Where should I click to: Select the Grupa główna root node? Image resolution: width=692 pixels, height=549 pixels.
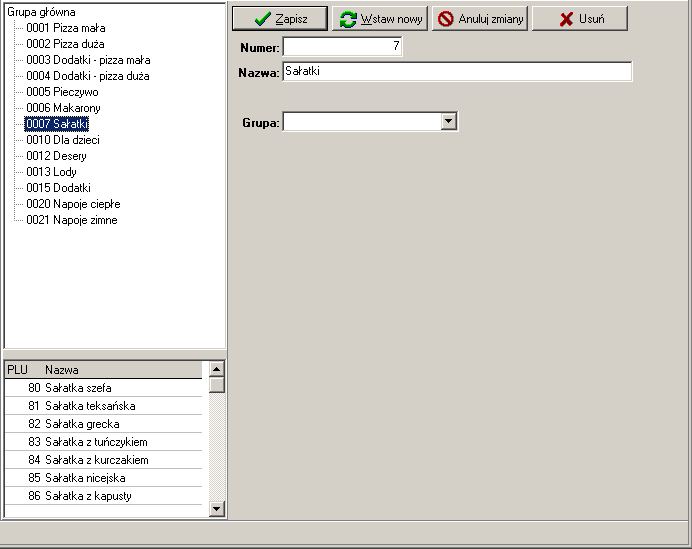pos(41,12)
